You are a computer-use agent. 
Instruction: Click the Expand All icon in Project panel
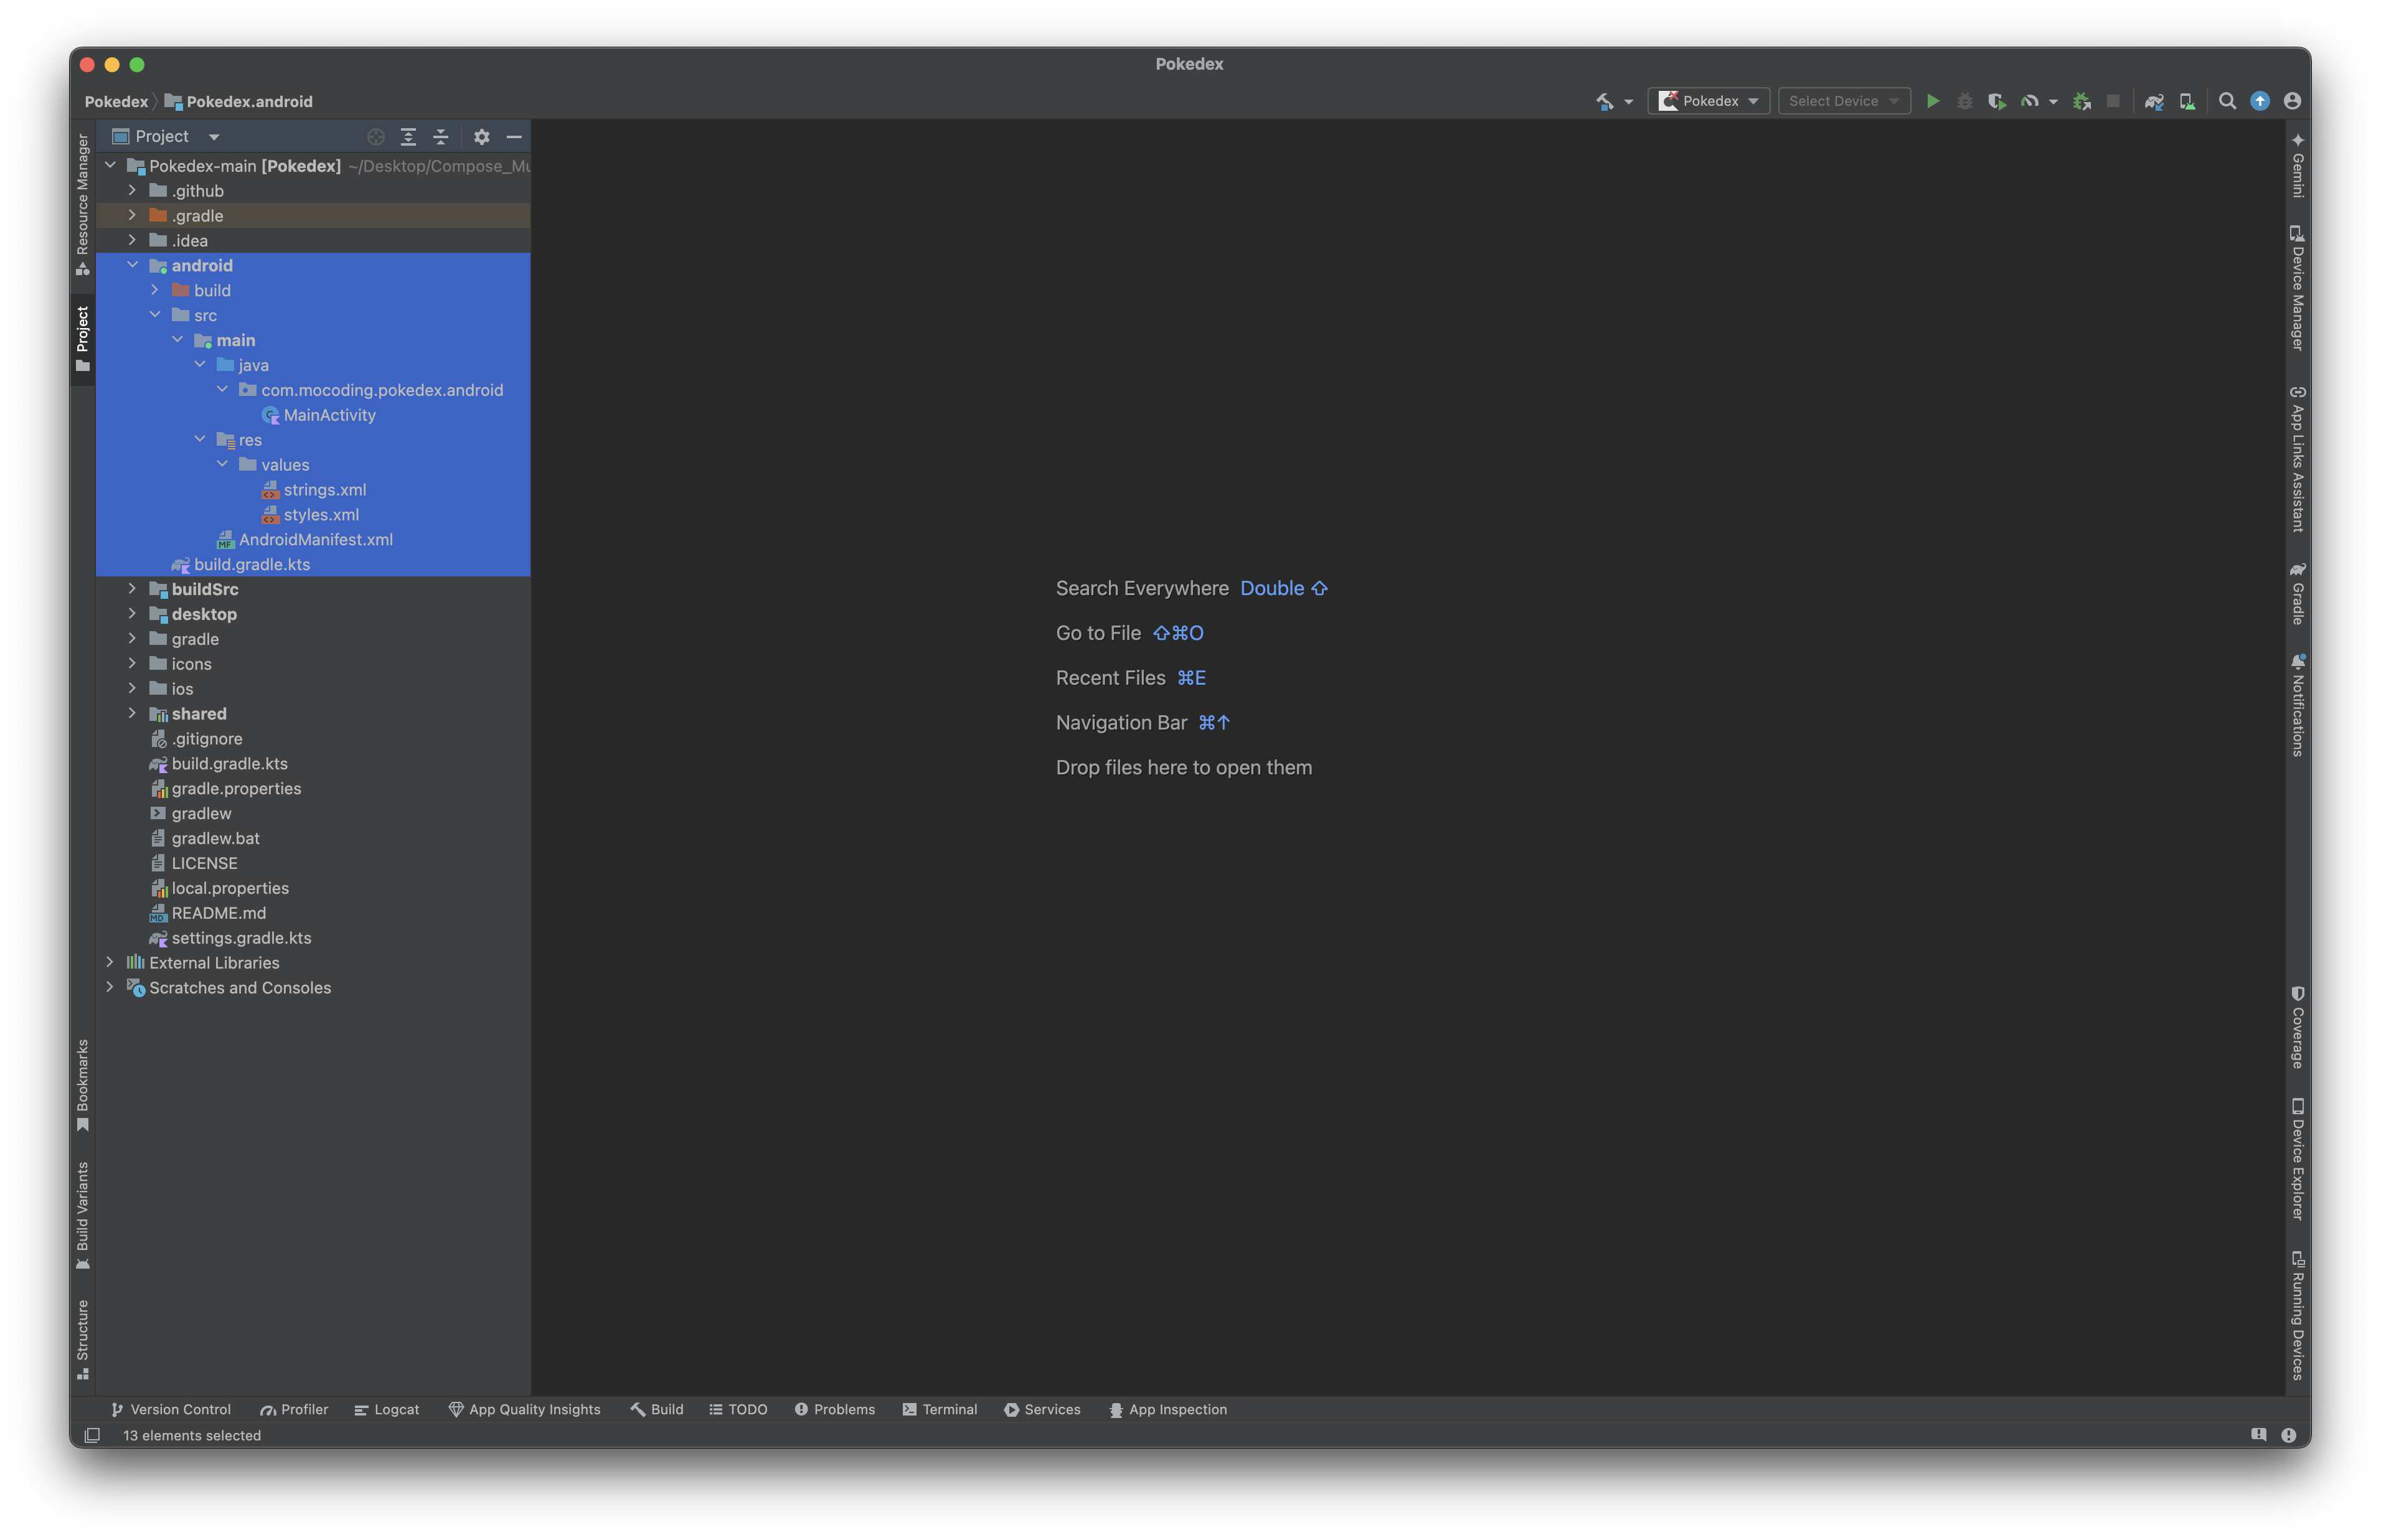tap(408, 137)
